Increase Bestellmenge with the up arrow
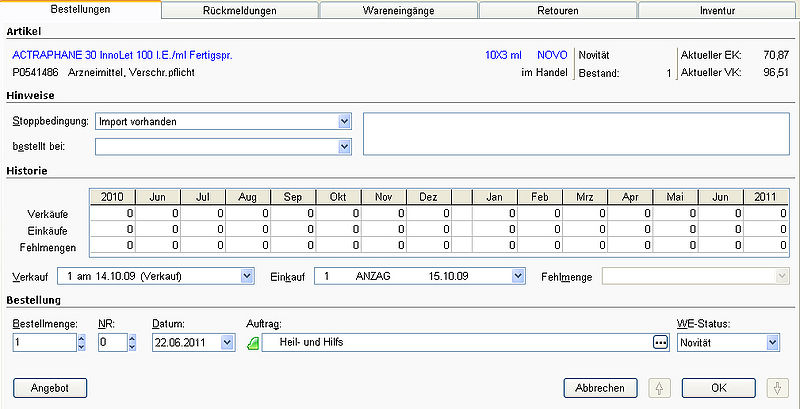 point(81,339)
